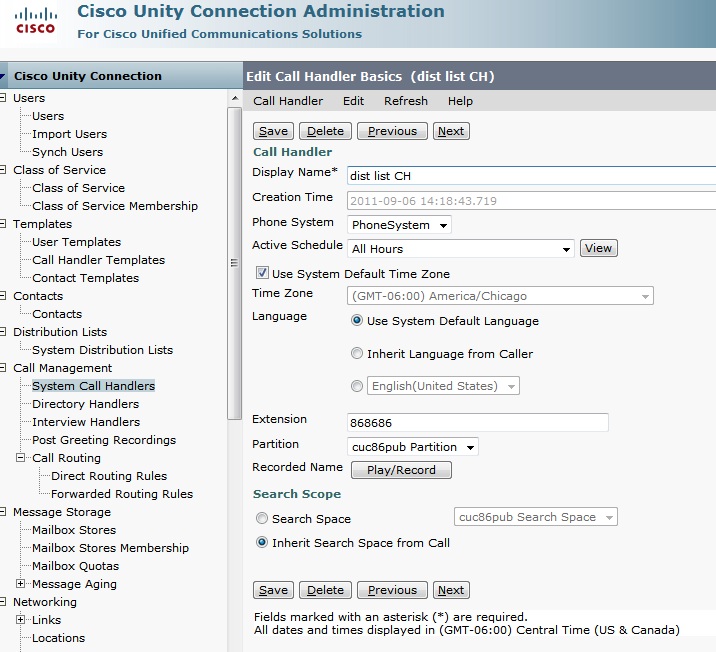This screenshot has width=716, height=652.
Task: Click the Cisco logo
Action: [x=35, y=22]
